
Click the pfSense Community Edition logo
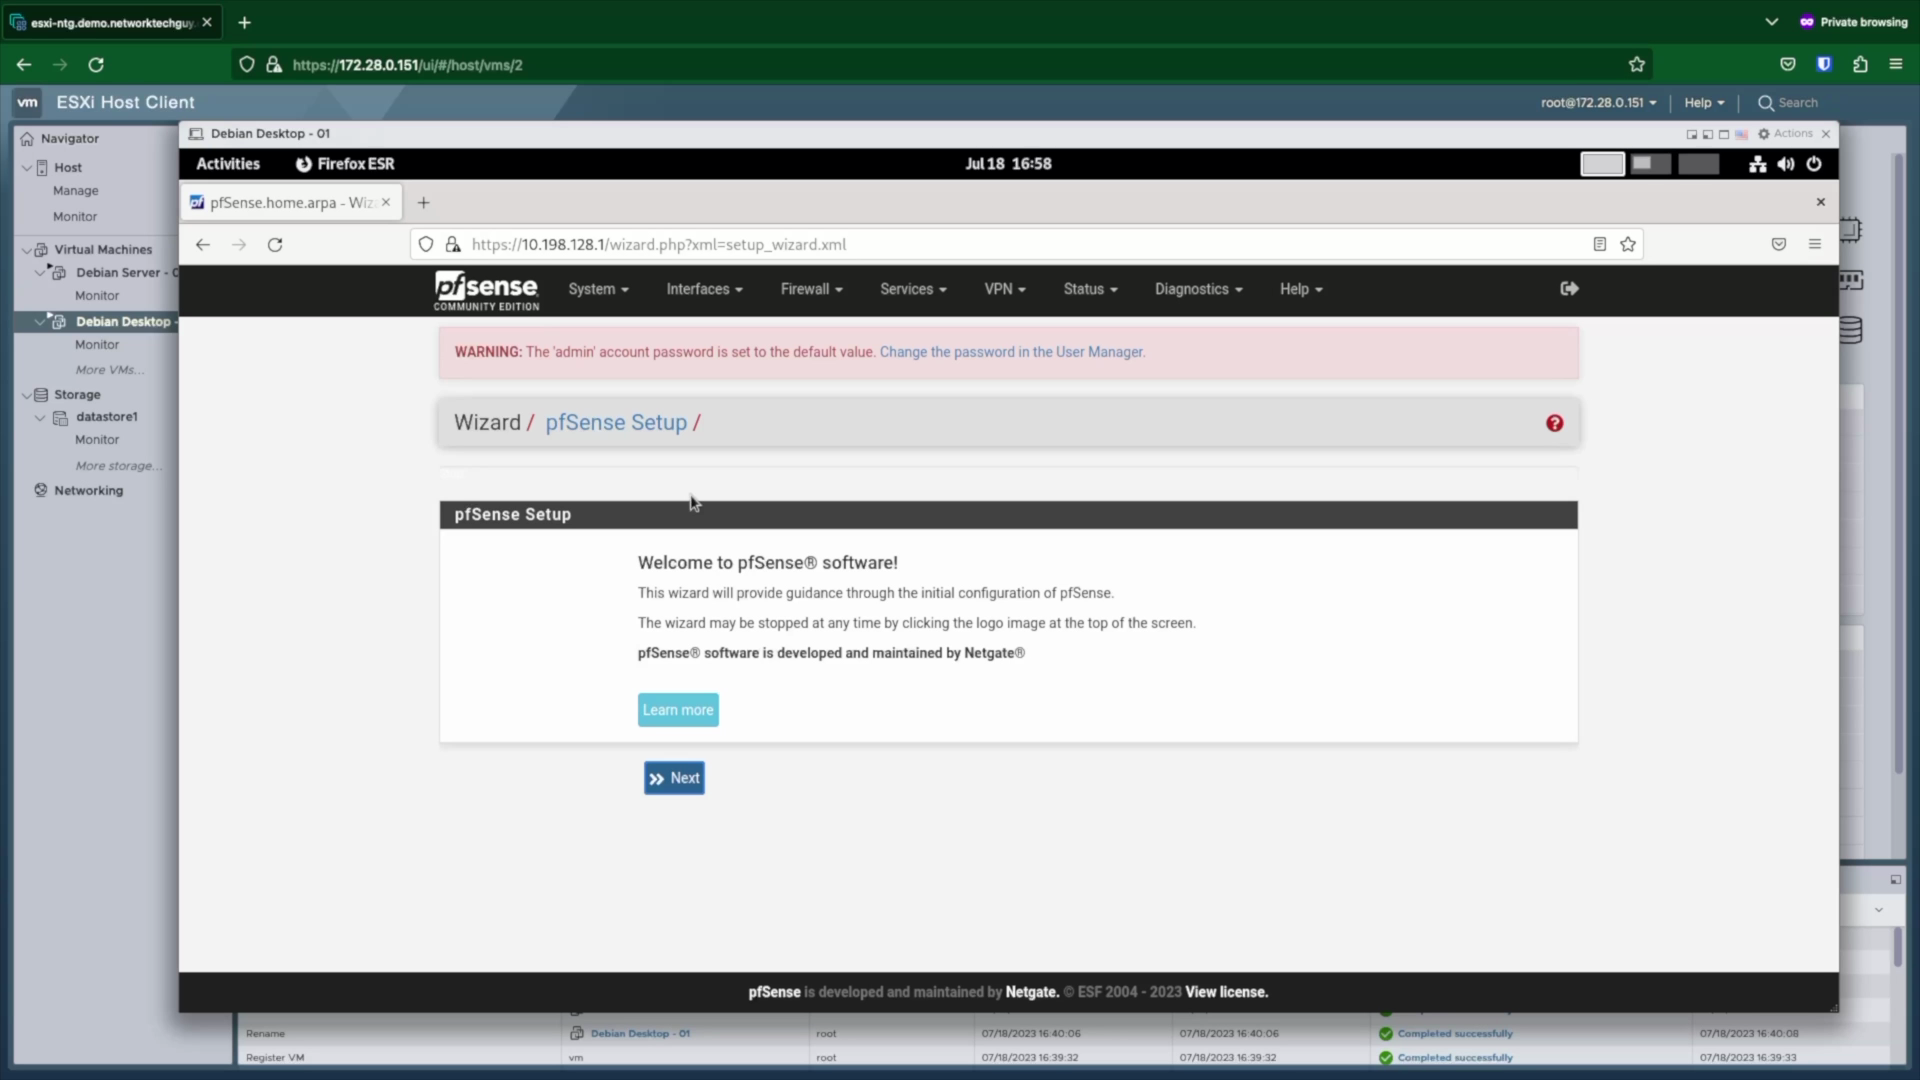point(486,290)
